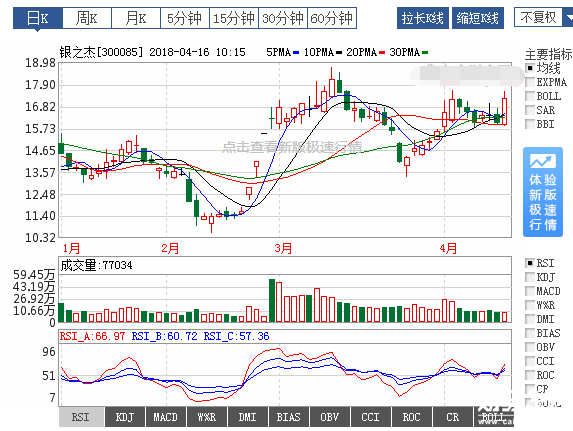Open the ROC bottom tab
The image size is (573, 431).
411,417
